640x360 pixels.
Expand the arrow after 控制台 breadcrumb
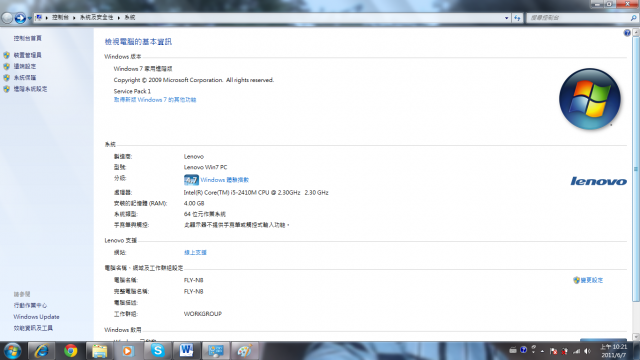click(74, 18)
